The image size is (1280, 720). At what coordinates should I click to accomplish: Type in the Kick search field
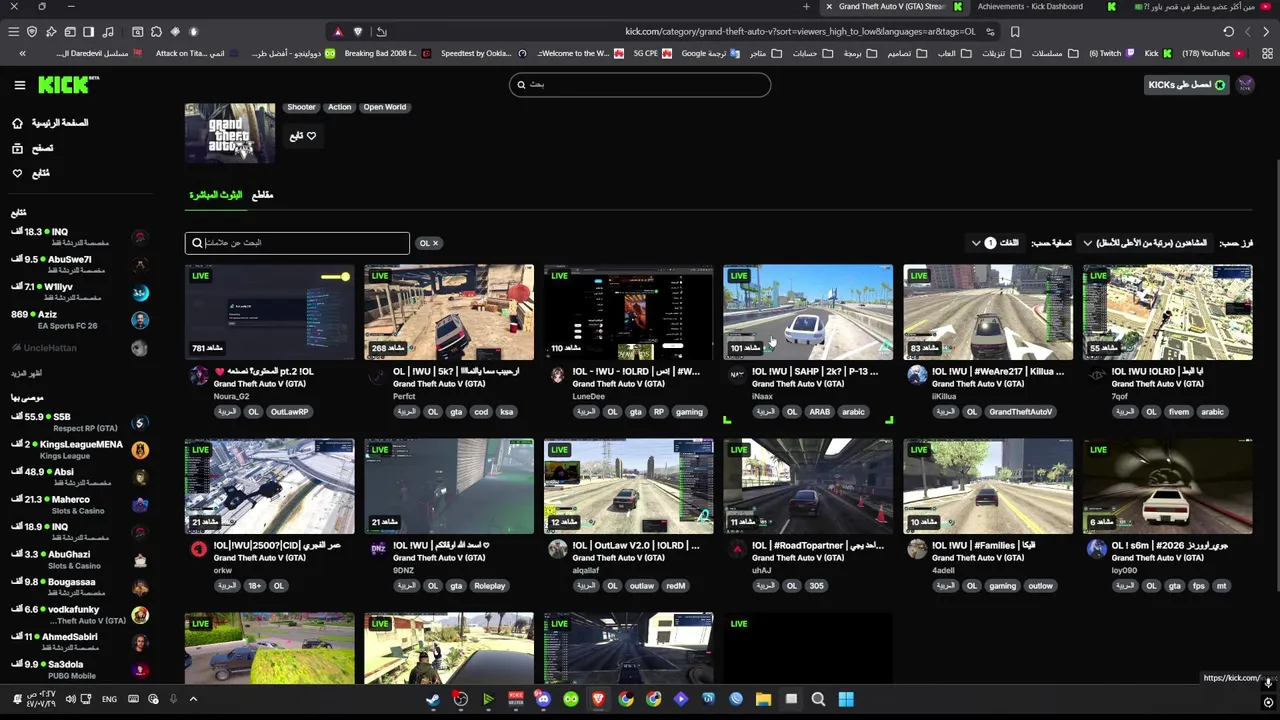pyautogui.click(x=640, y=85)
